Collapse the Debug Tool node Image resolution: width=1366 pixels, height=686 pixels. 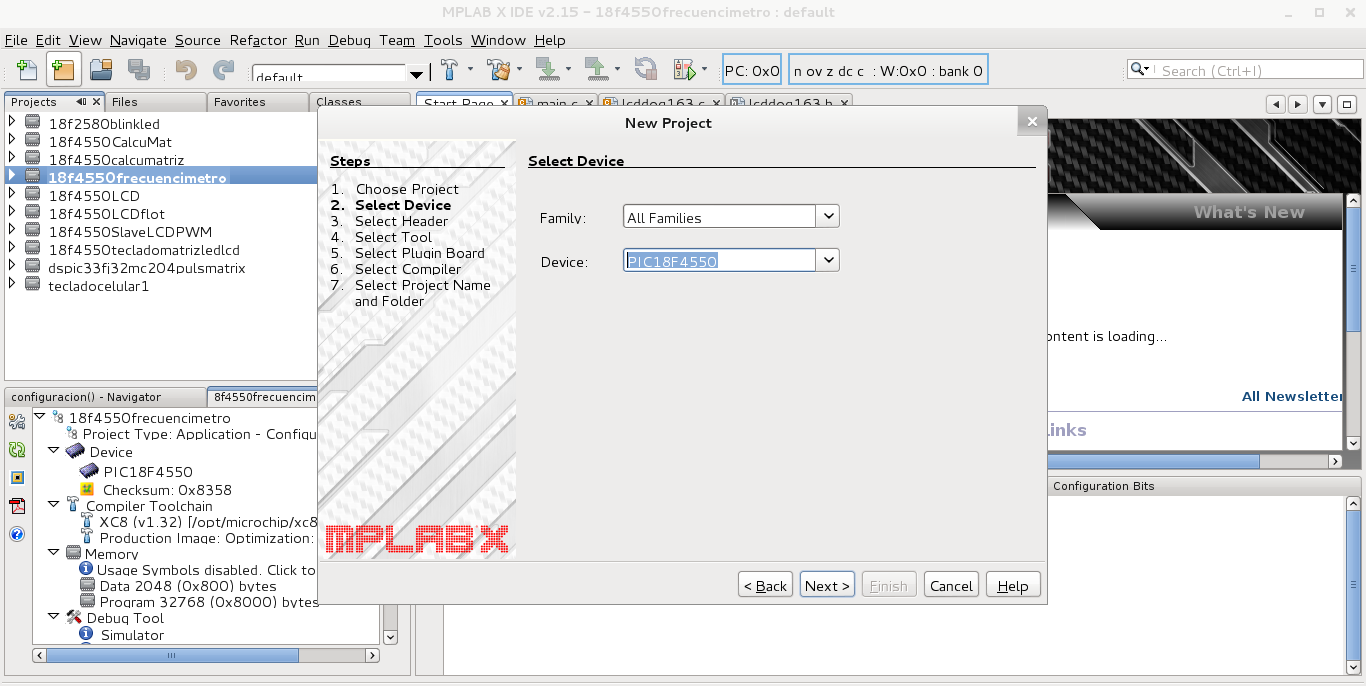[x=53, y=617]
